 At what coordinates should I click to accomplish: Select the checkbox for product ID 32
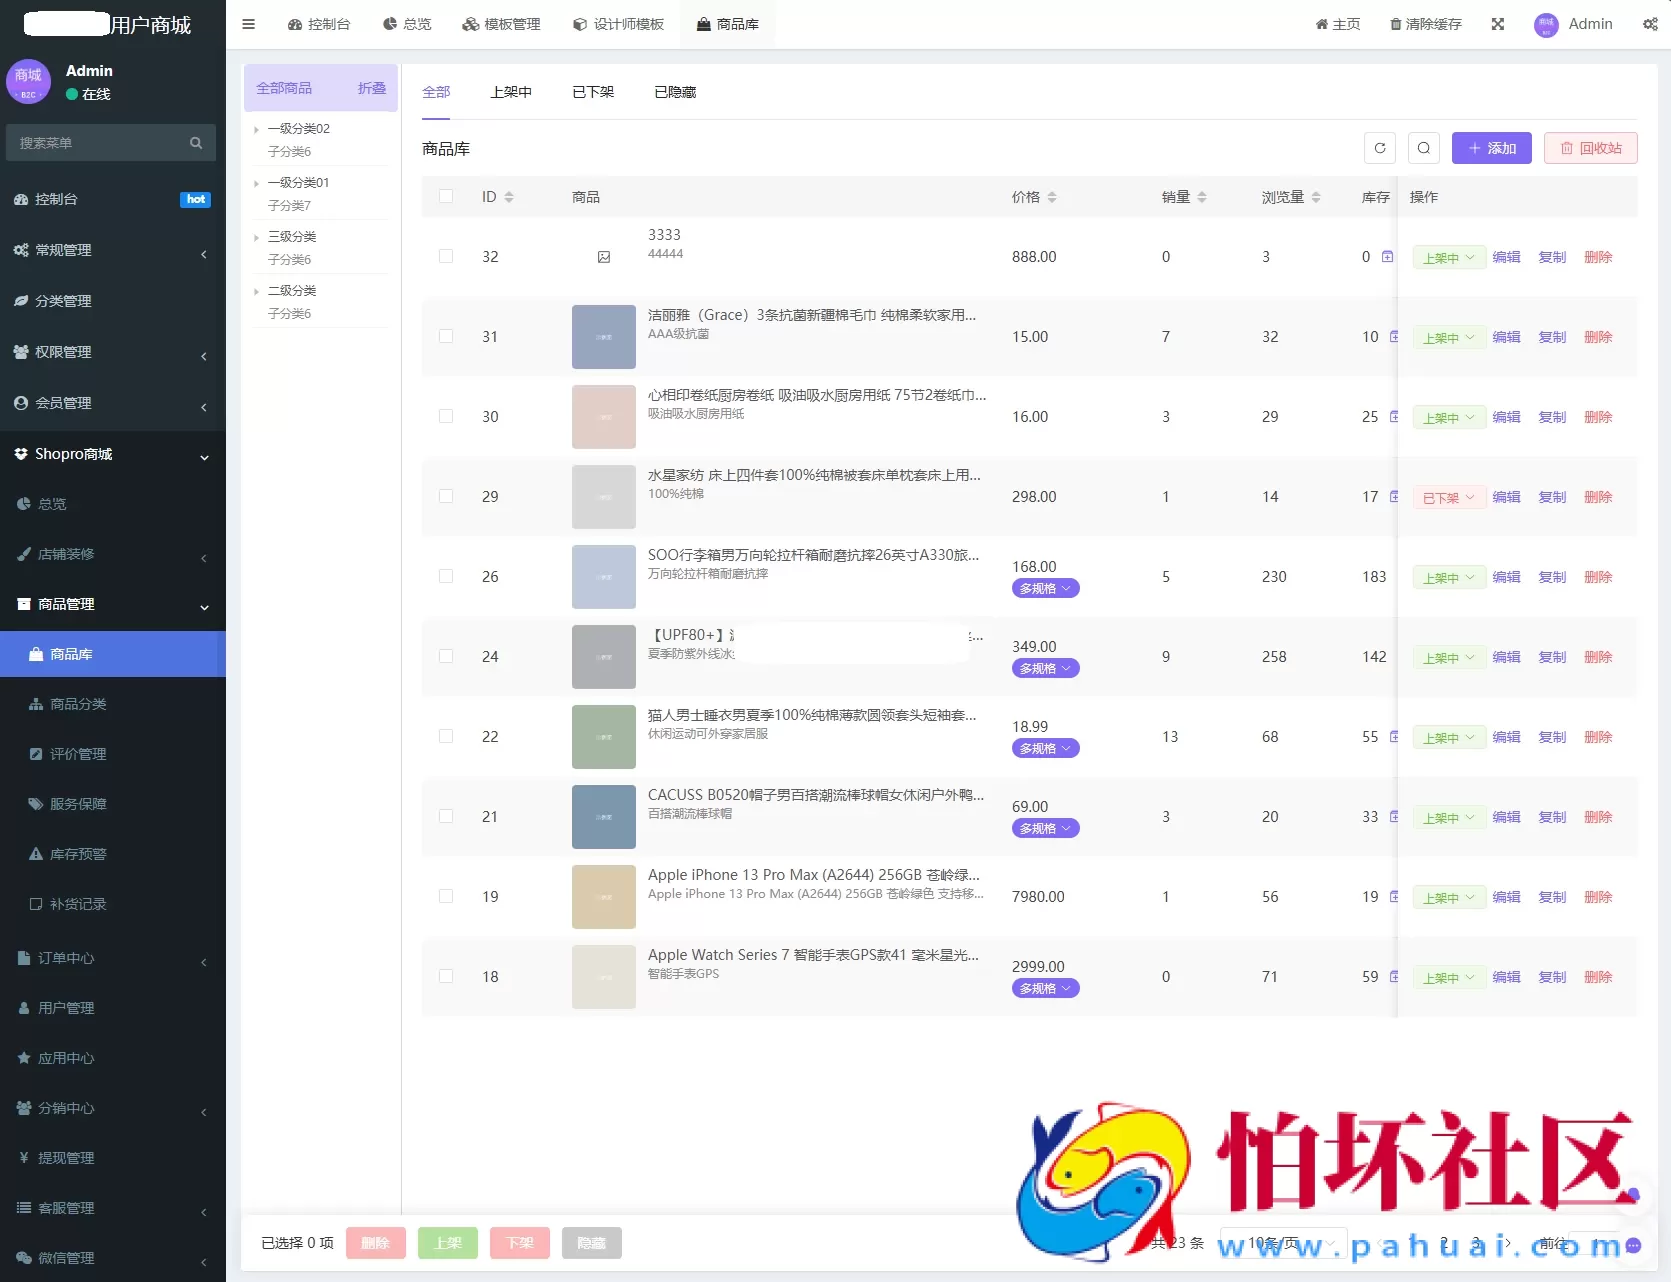446,256
